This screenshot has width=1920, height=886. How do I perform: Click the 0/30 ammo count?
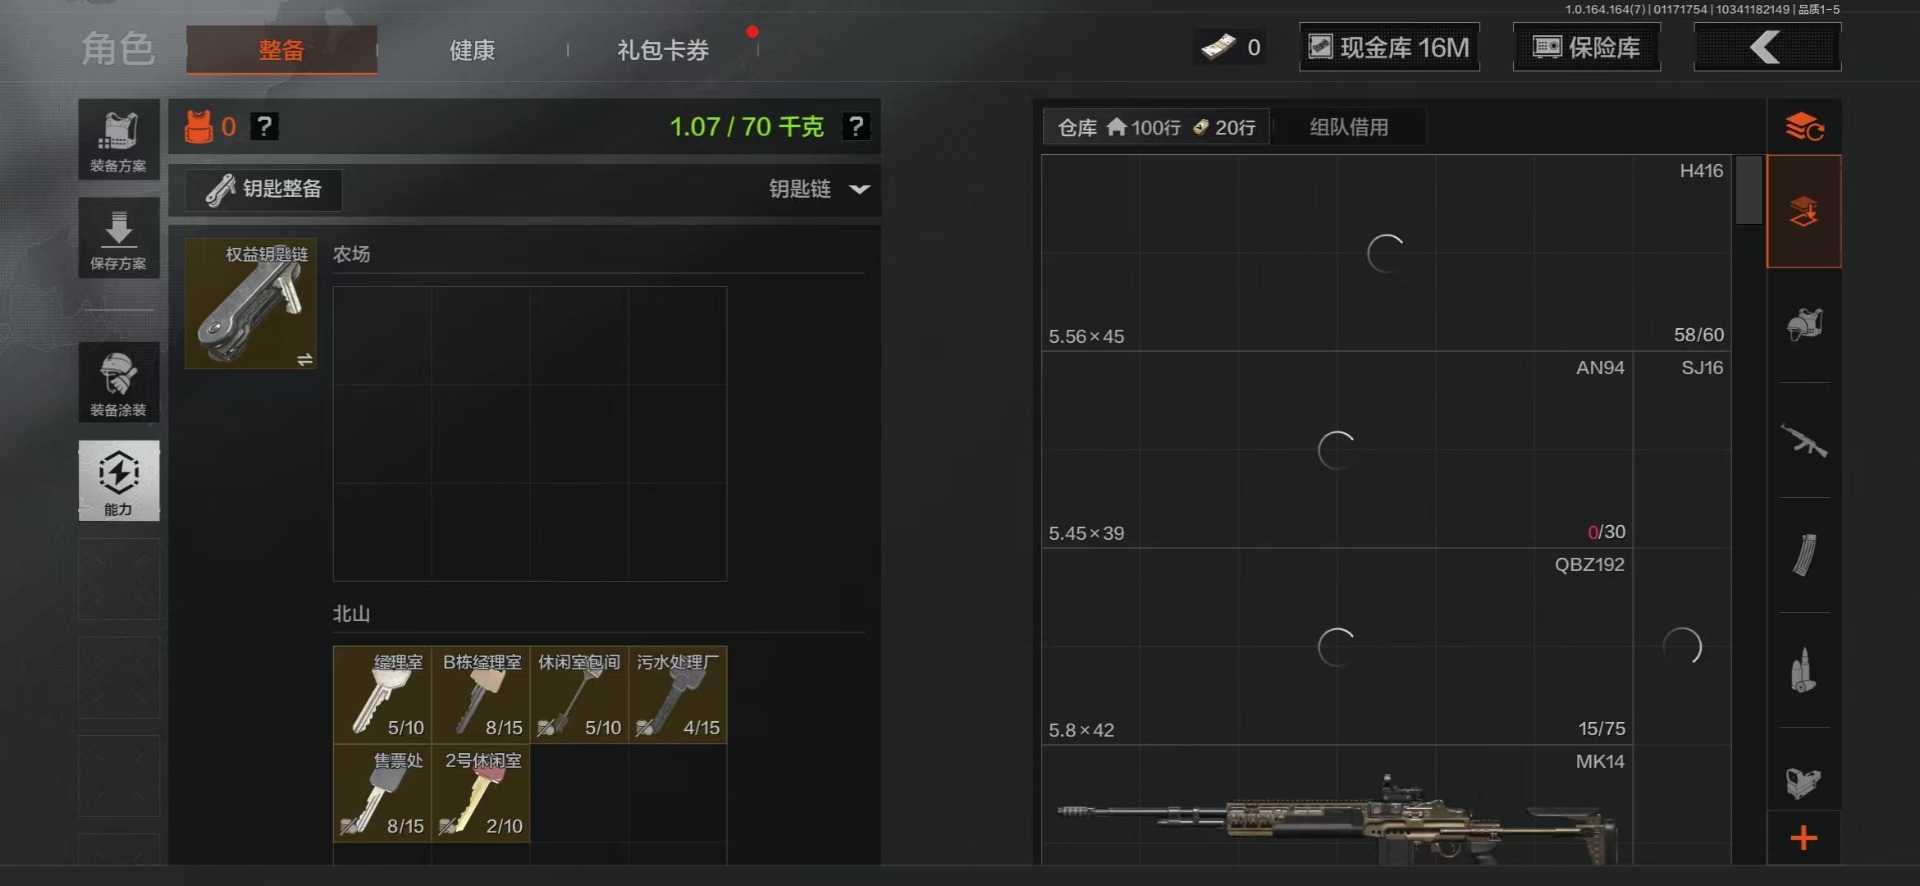pos(1606,532)
